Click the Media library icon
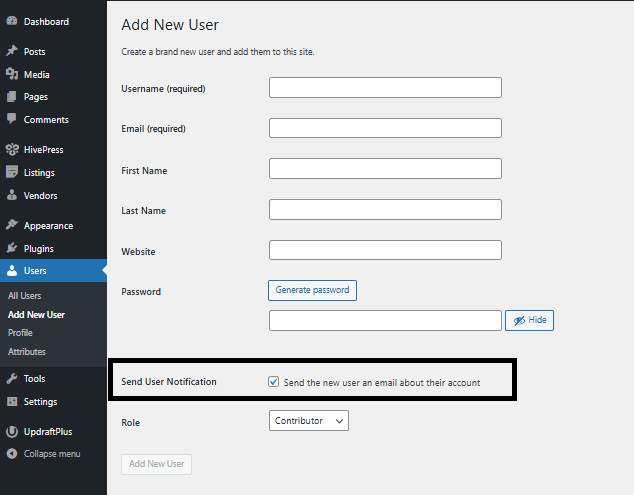The width and height of the screenshot is (634, 495). pos(12,74)
